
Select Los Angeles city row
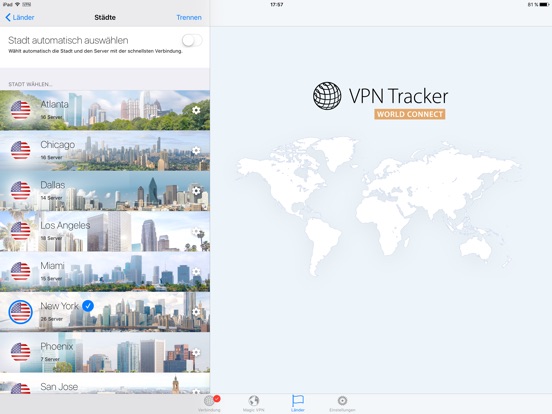[105, 231]
